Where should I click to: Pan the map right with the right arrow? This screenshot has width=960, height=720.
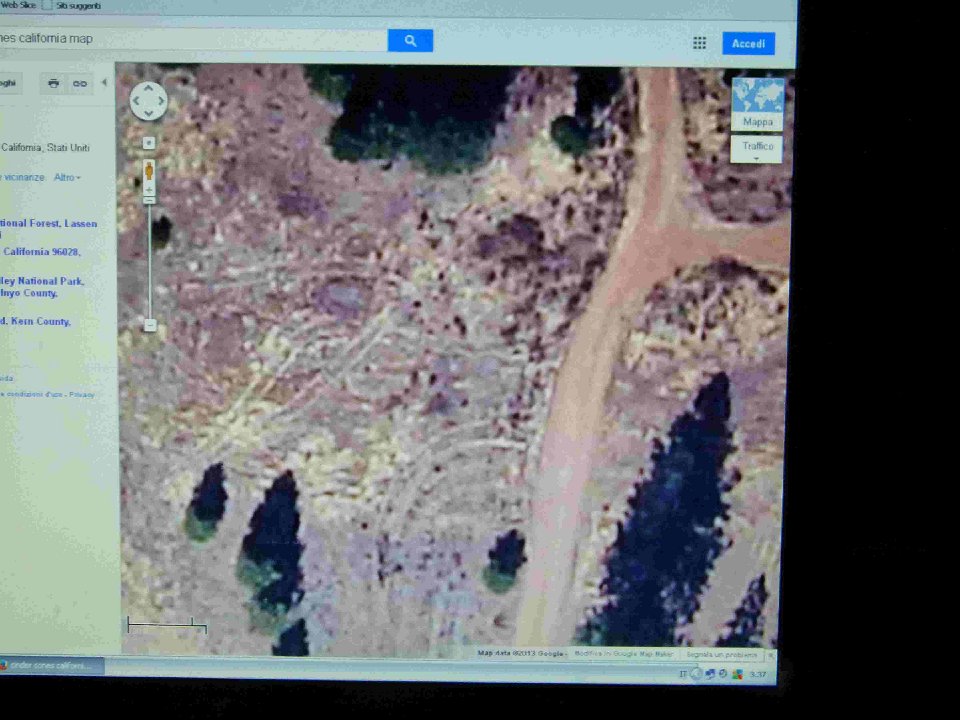pyautogui.click(x=161, y=101)
